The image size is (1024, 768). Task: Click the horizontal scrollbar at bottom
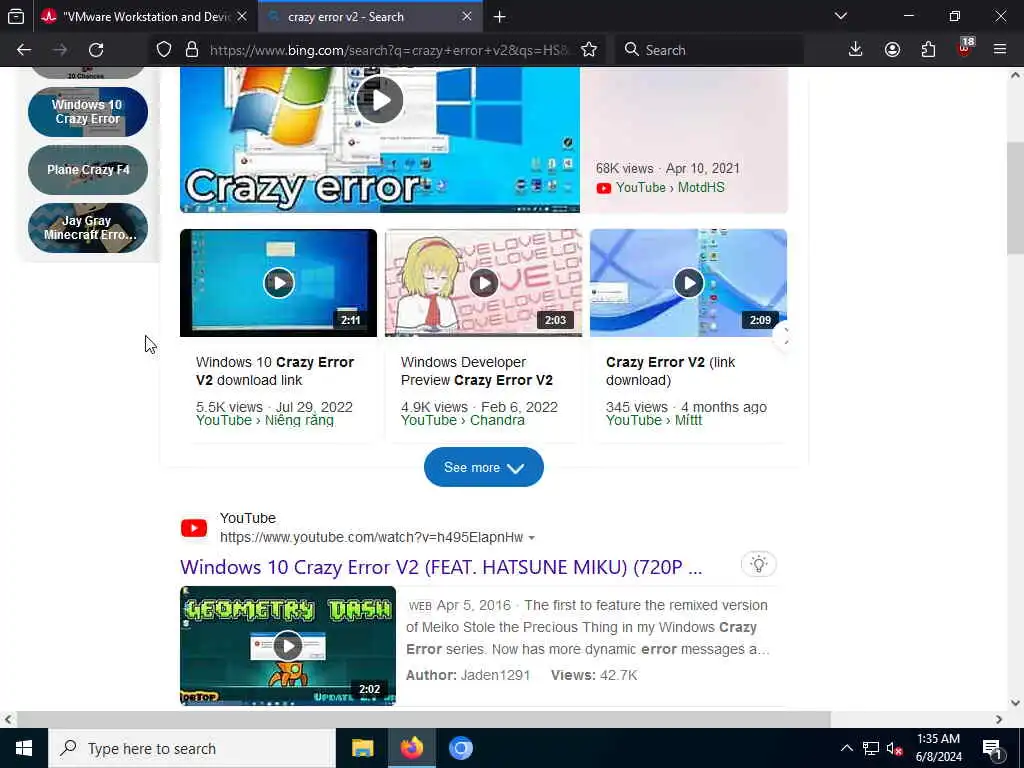click(x=423, y=719)
